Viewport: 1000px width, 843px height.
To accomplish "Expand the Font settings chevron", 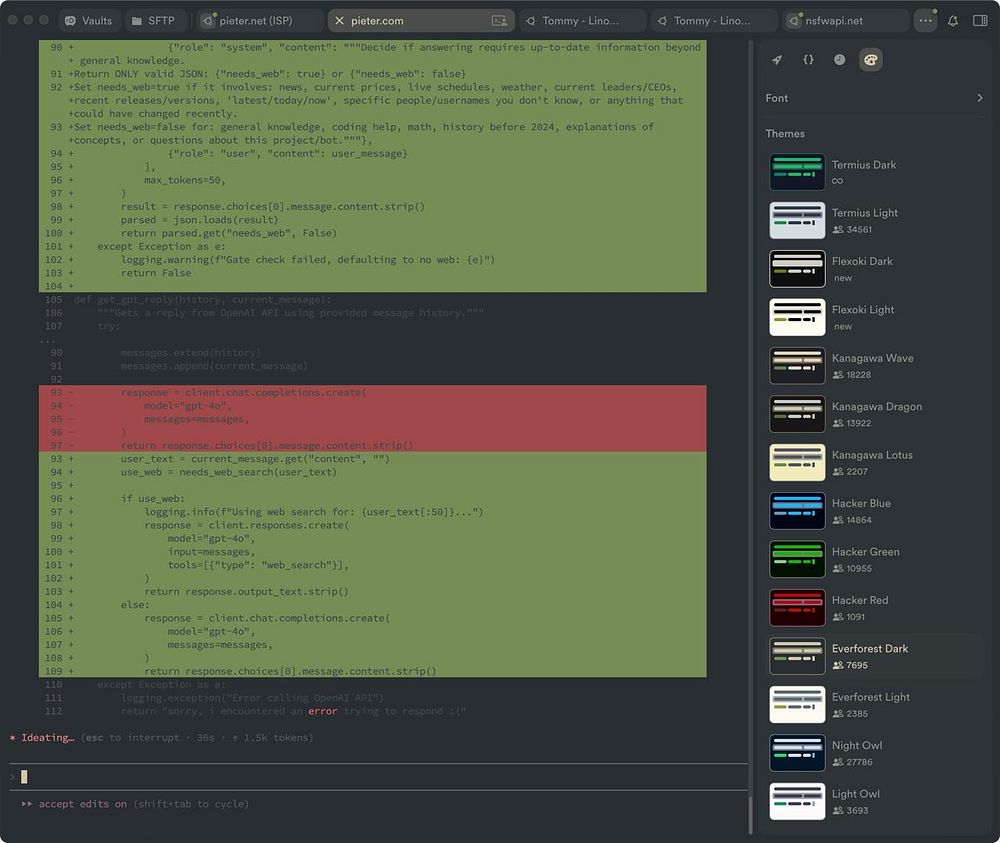I will (x=980, y=98).
